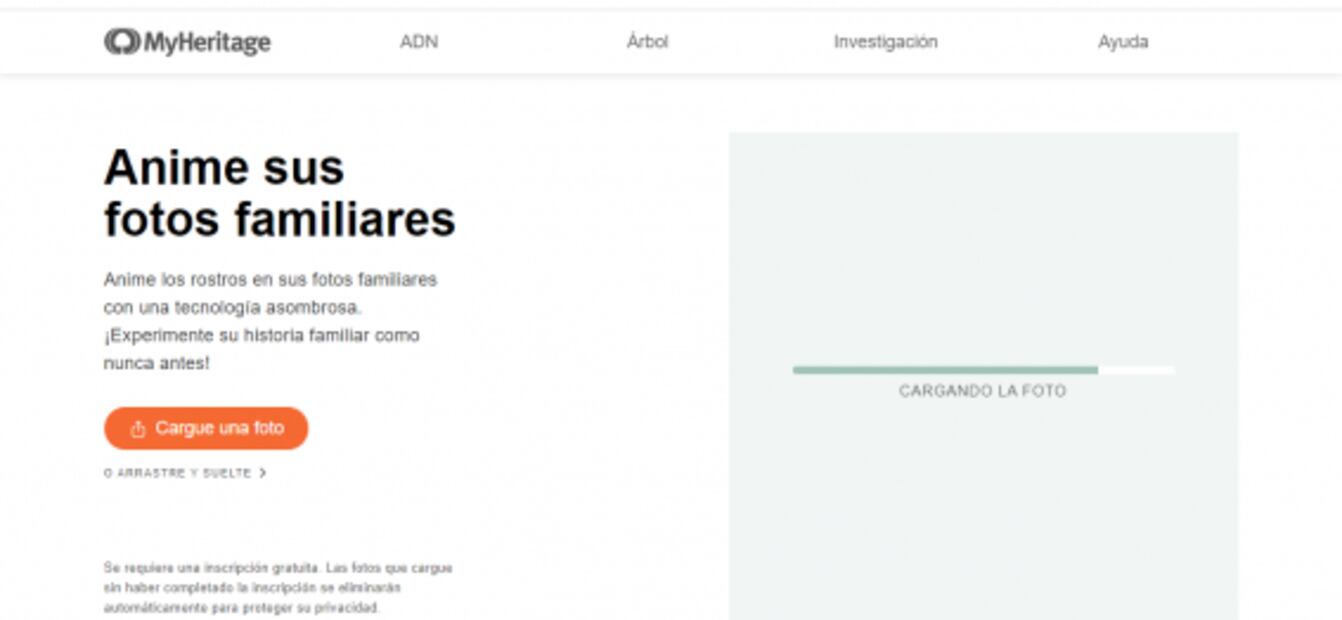
Task: Click the 'fotos familiares' heading line
Action: [279, 219]
